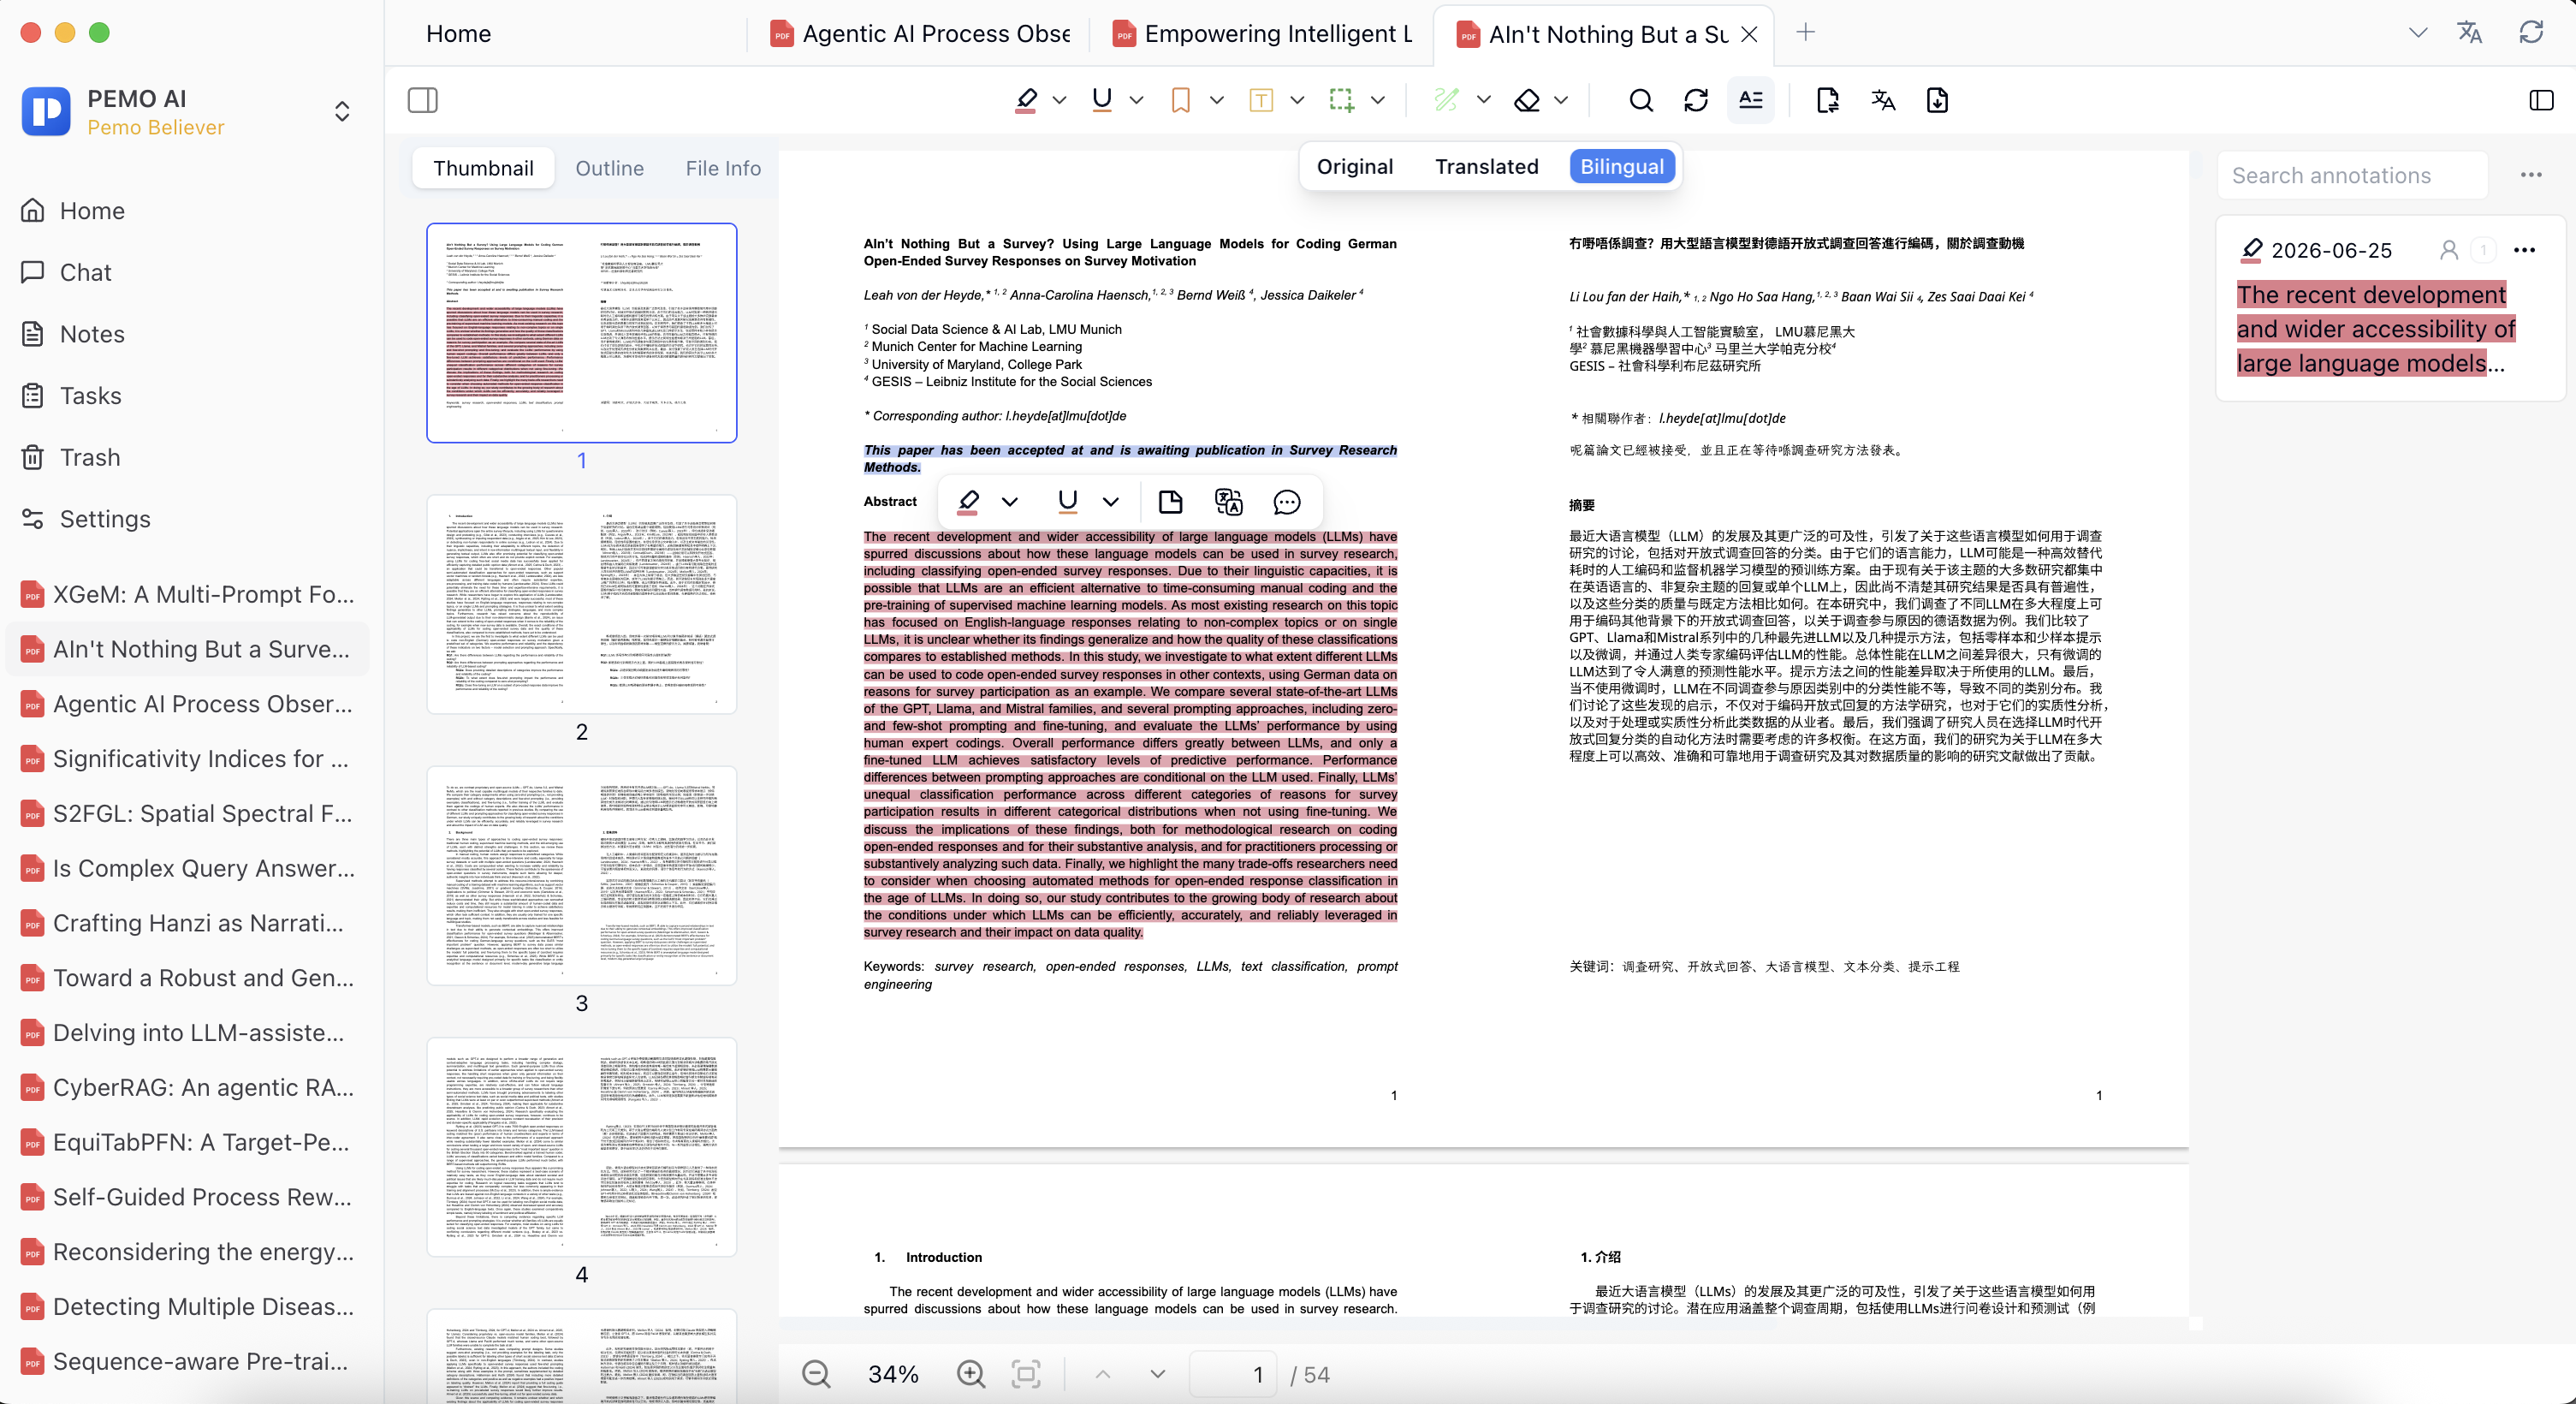2576x1404 pixels.
Task: Open eraser dropdown arrow
Action: [1561, 100]
